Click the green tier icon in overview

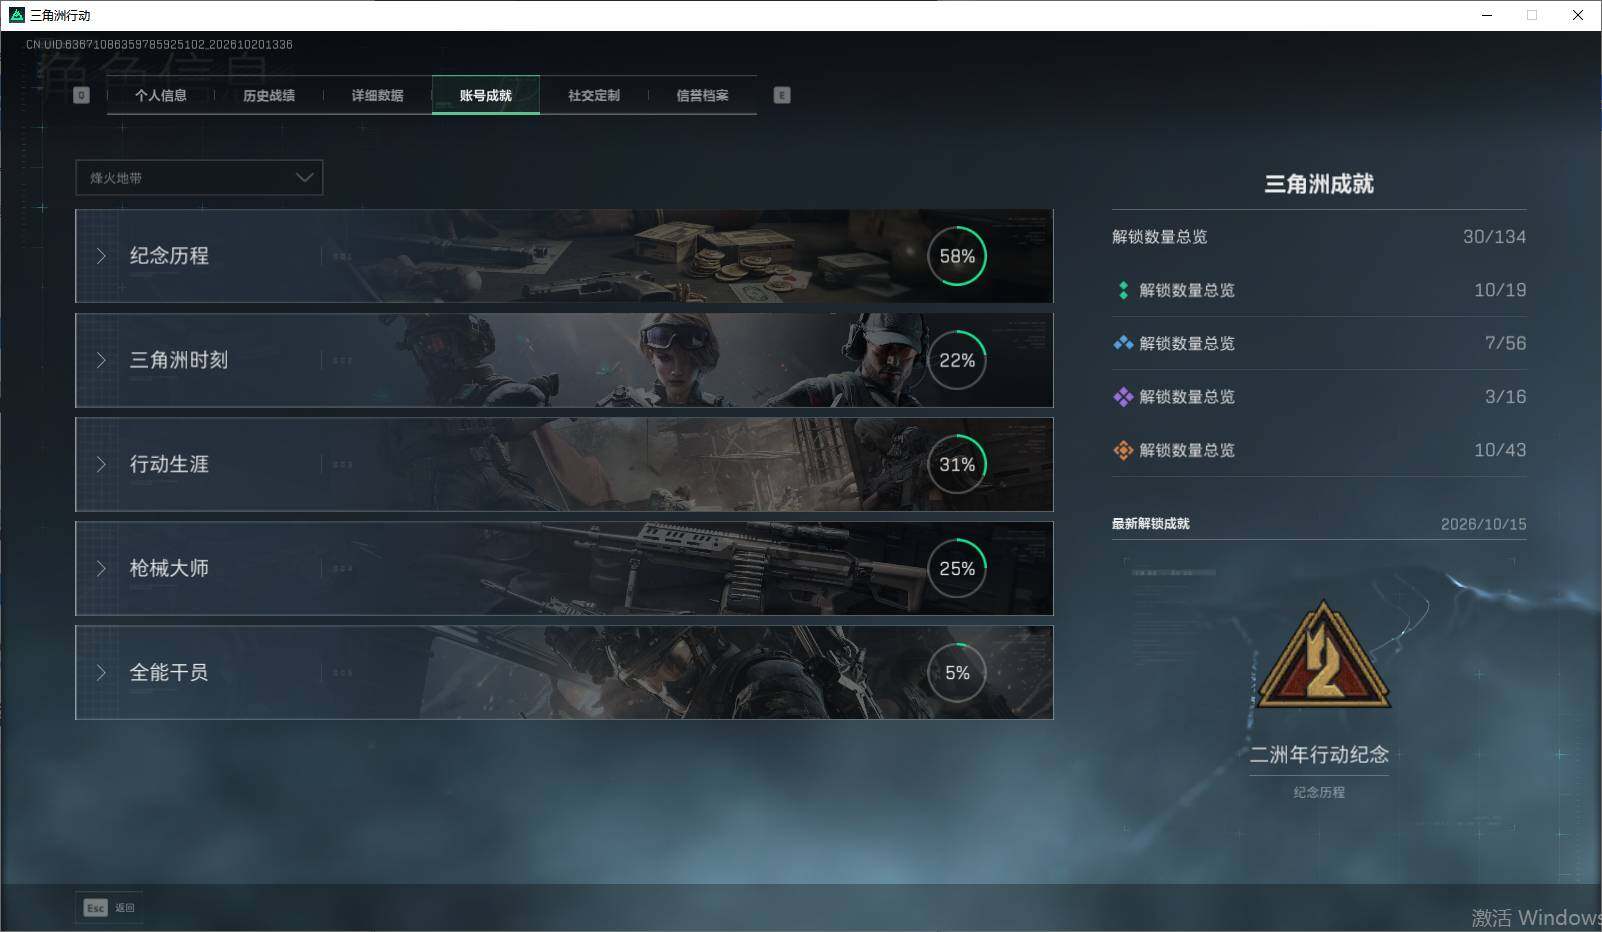1123,290
